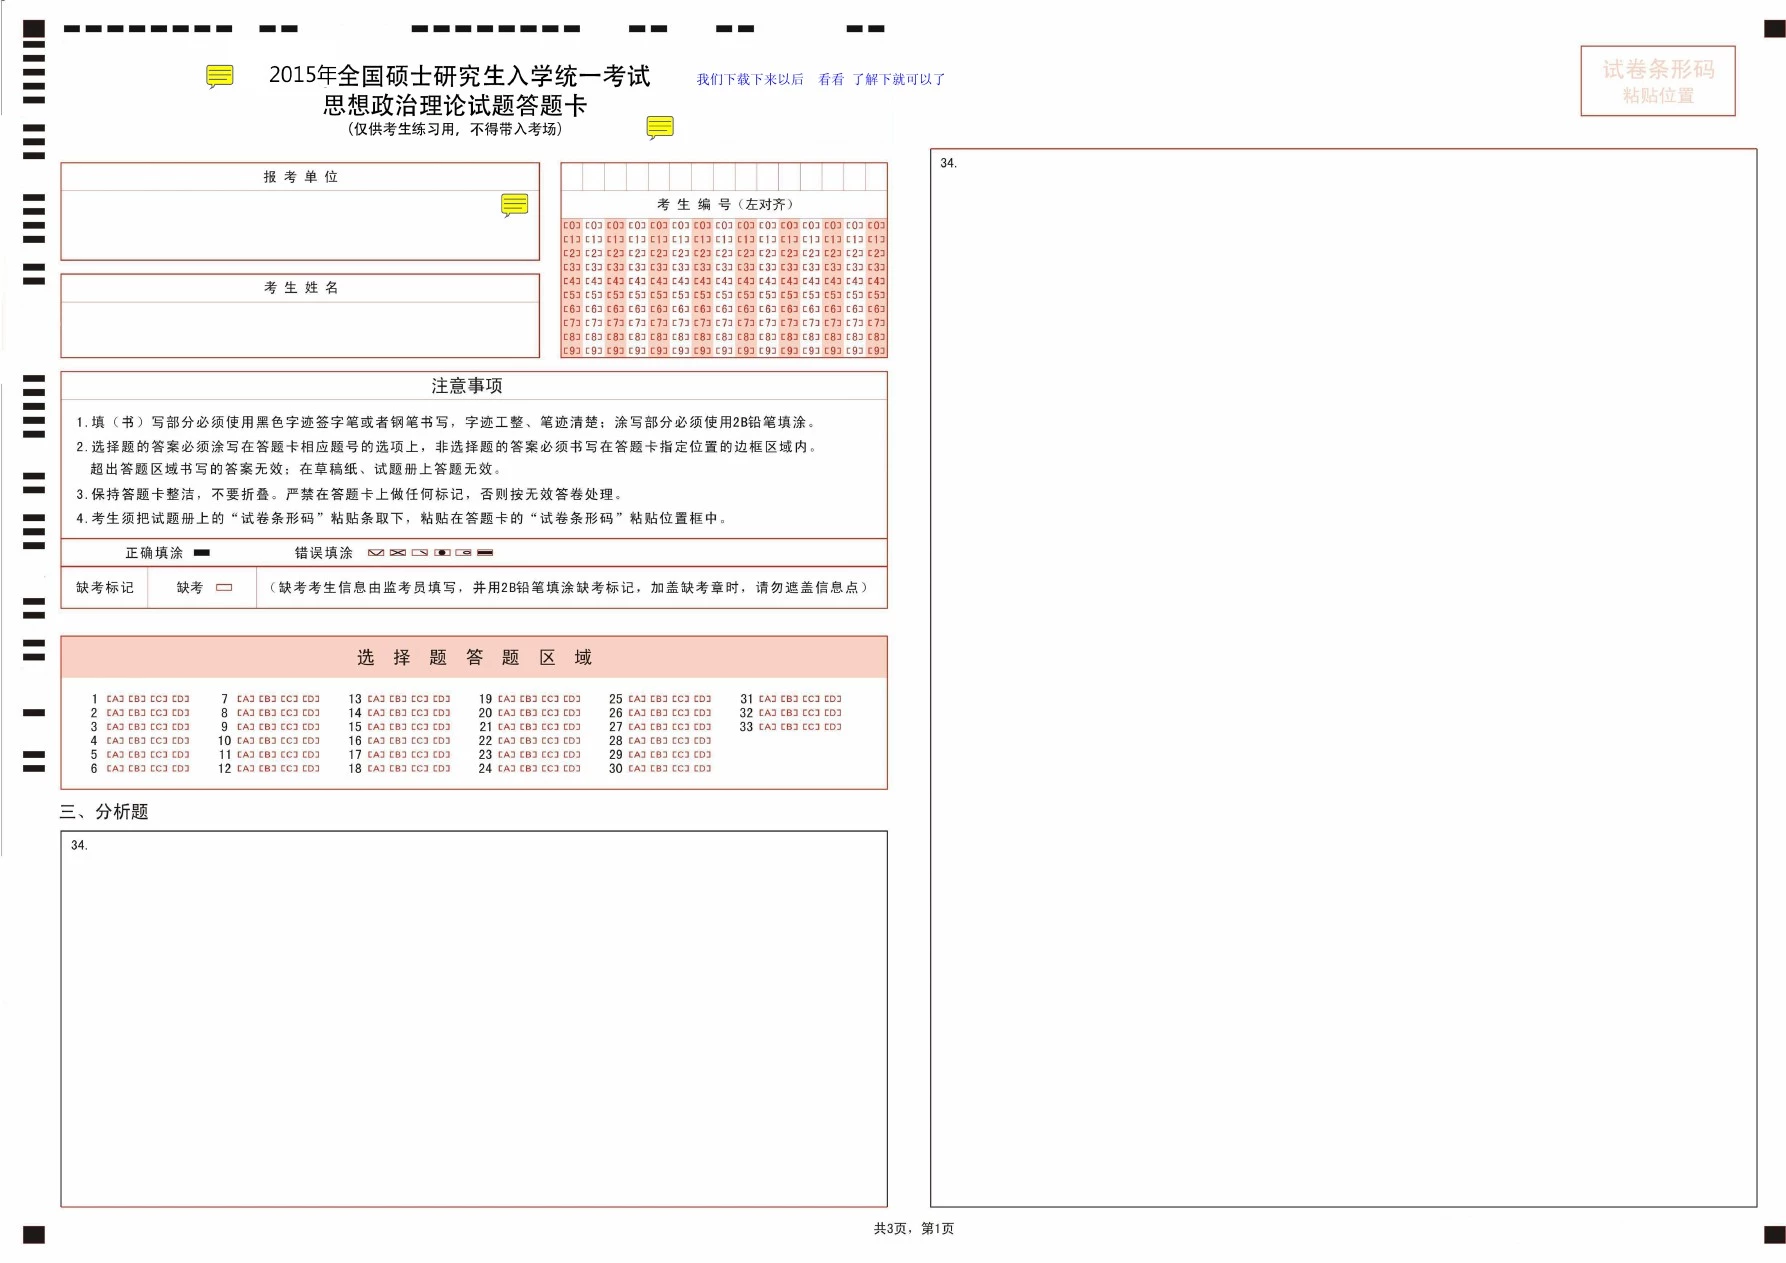
Task: Fill bubble D for question 10
Action: [311, 741]
